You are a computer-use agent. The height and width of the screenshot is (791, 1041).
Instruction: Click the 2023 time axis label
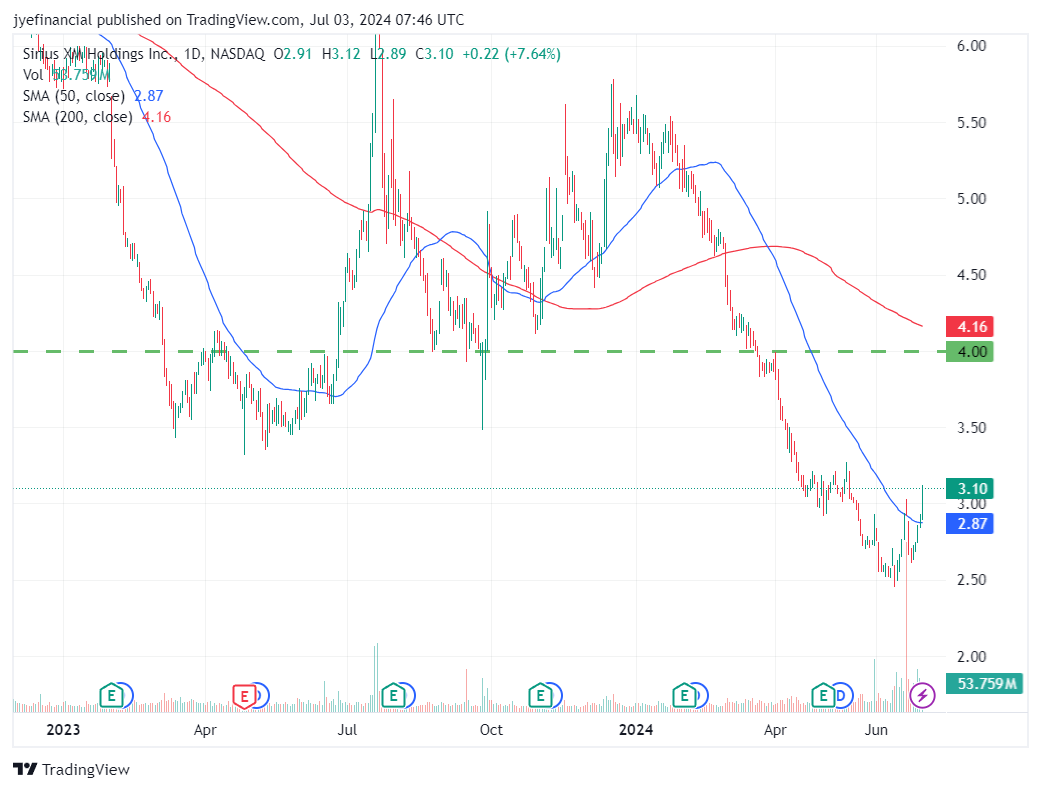(x=63, y=730)
